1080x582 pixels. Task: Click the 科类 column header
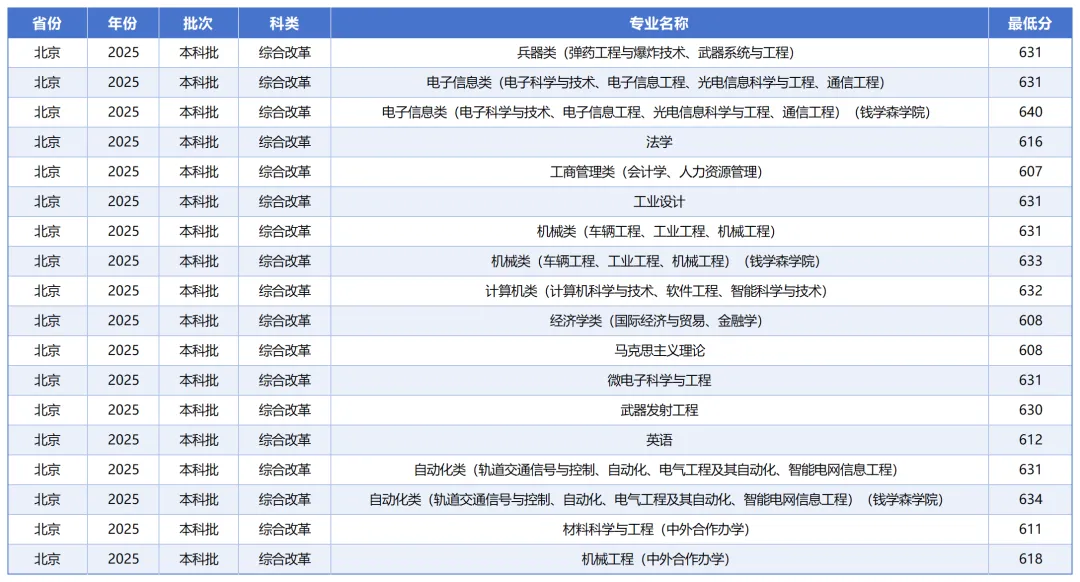pos(284,23)
